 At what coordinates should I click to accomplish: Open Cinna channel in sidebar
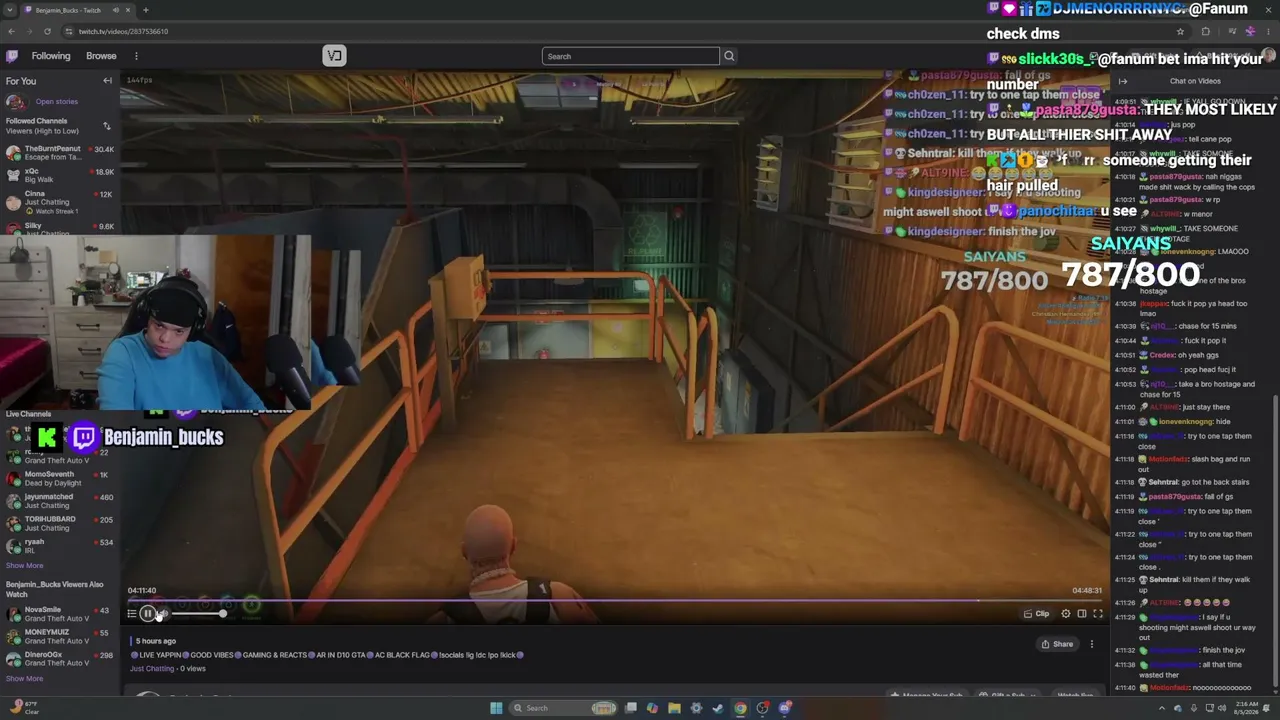[x=60, y=201]
